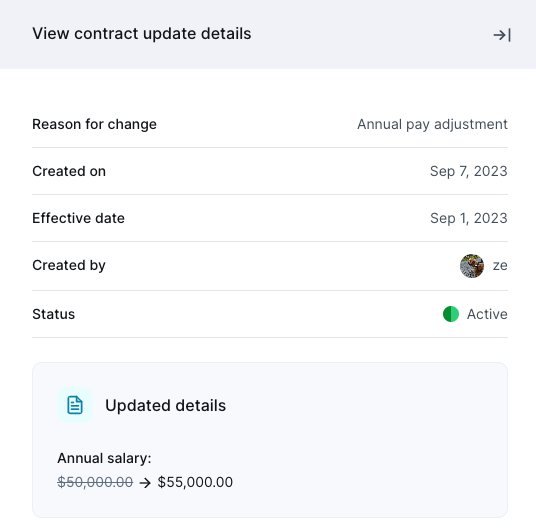Click the Created on date Sep 7, 2023
The image size is (536, 529).
(x=469, y=171)
